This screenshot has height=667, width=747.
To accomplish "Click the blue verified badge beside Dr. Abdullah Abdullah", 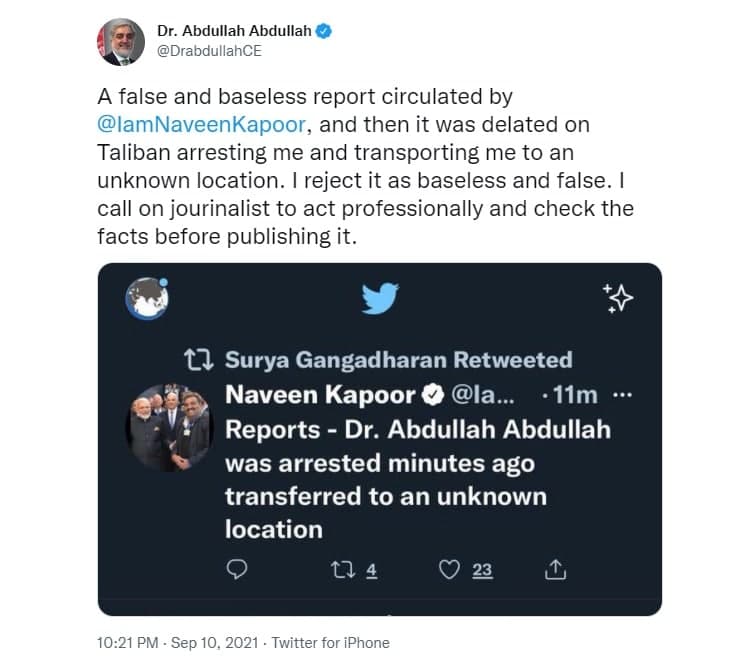I will tap(324, 31).
